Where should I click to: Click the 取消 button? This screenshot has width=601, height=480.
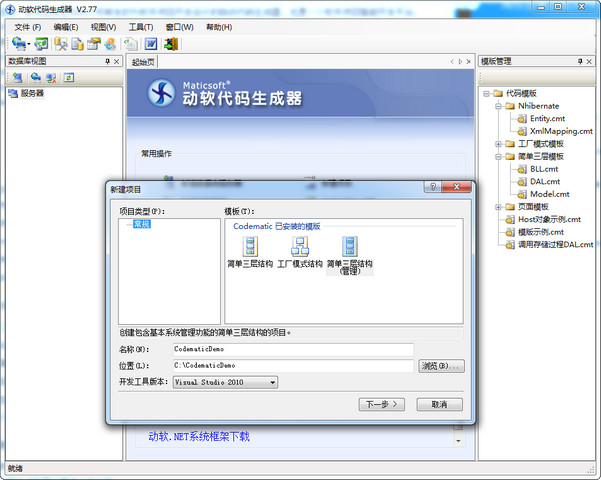pyautogui.click(x=439, y=405)
